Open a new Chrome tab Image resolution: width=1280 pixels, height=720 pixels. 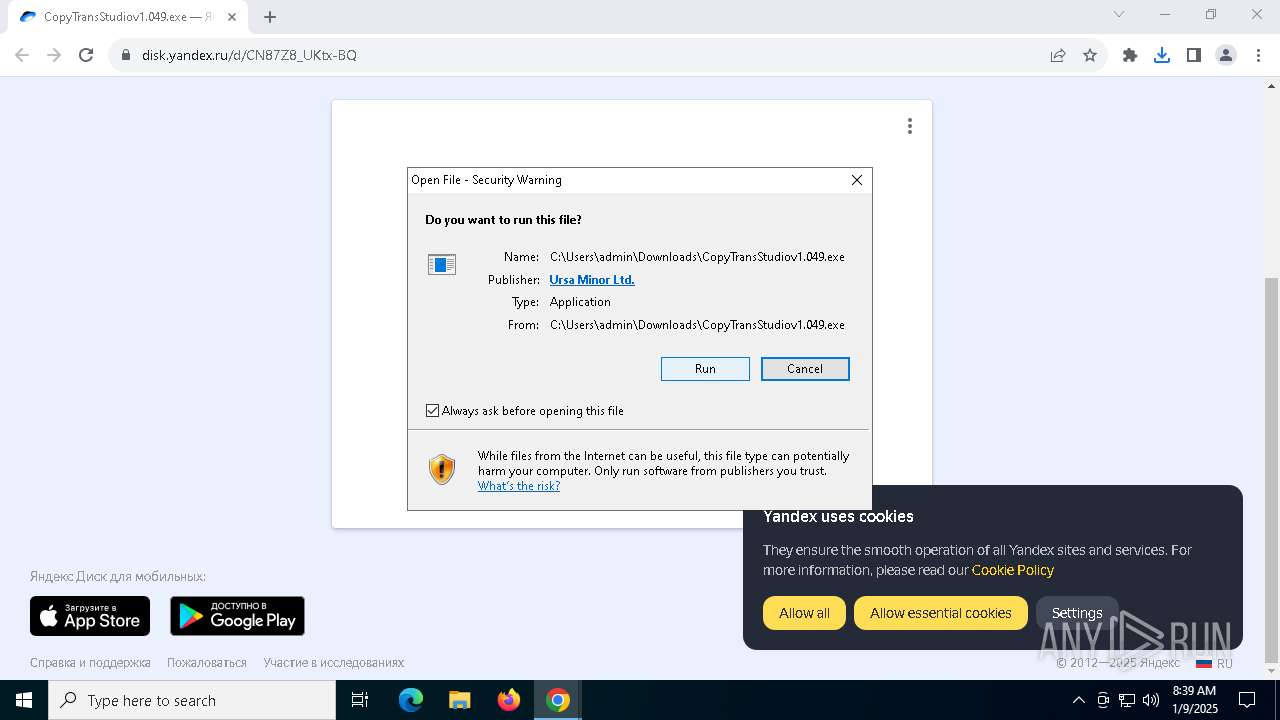click(270, 17)
